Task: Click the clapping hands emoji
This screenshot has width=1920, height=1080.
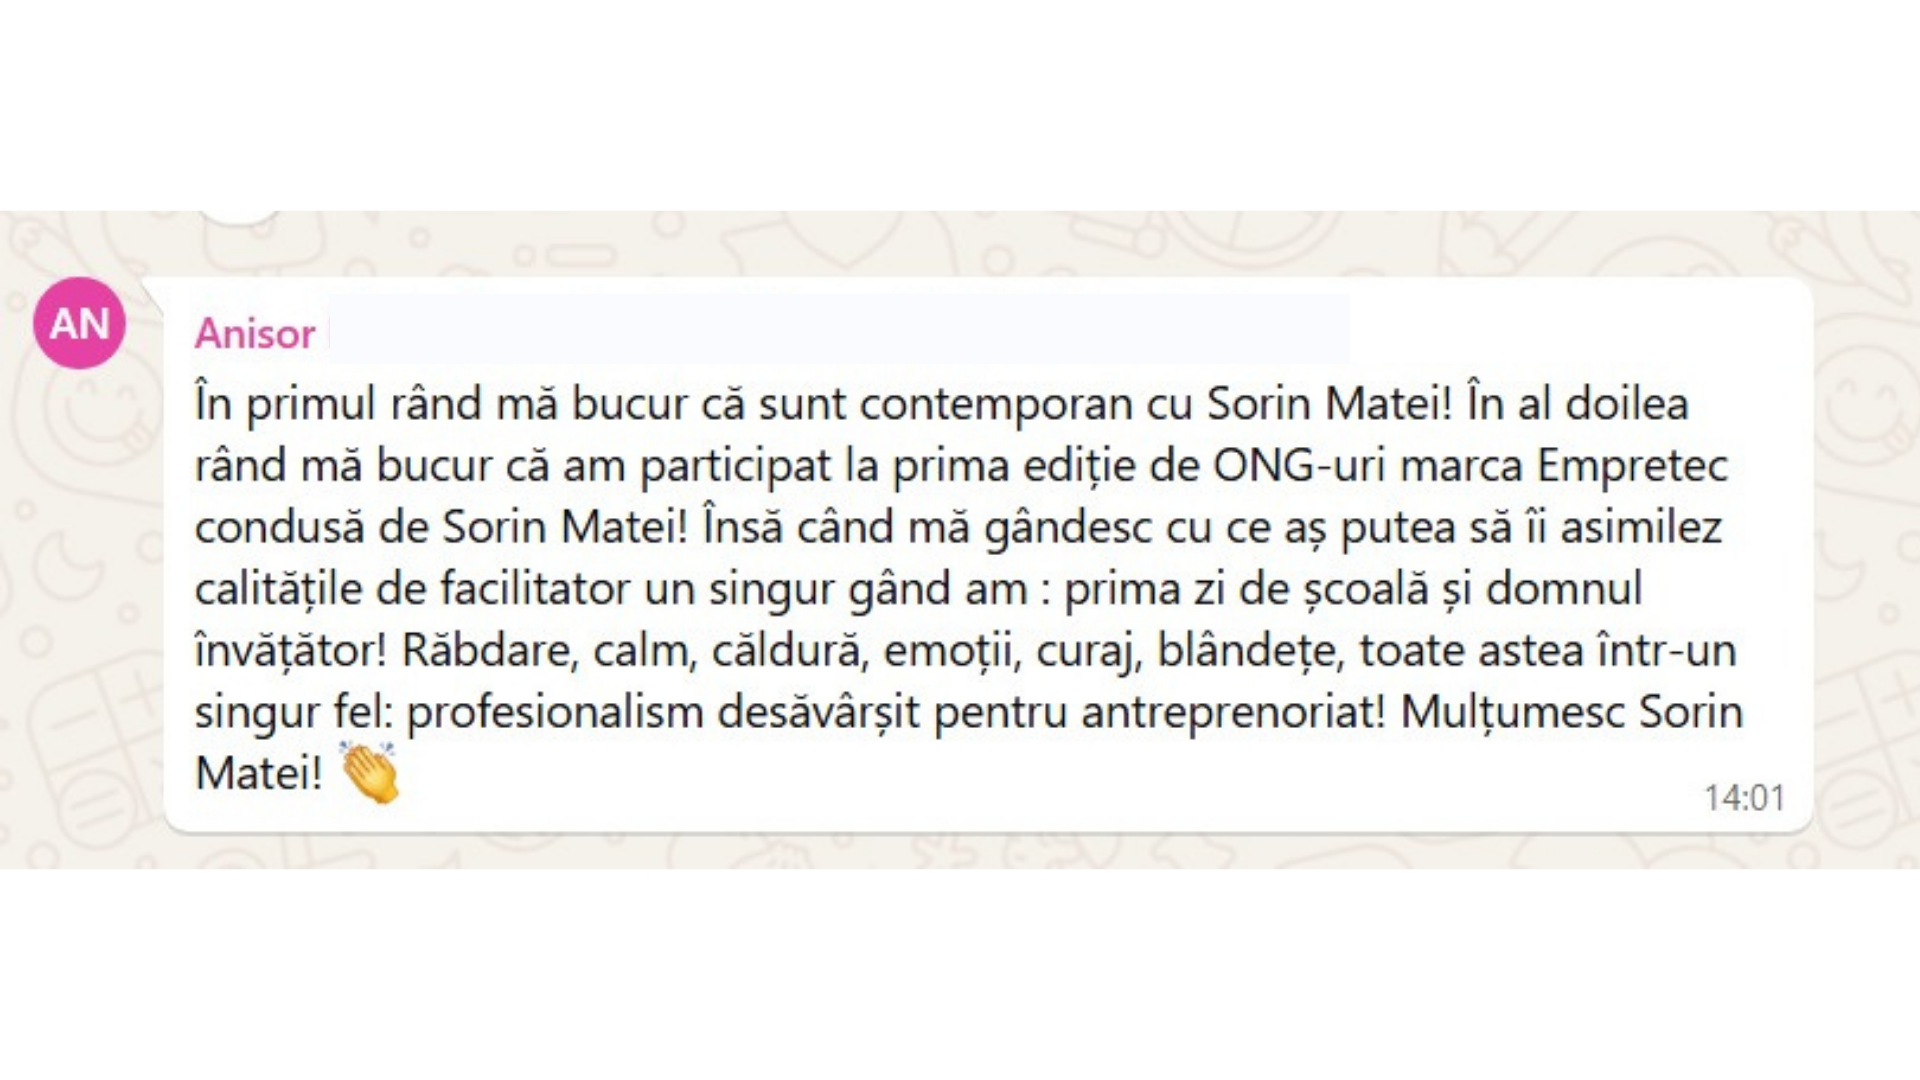Action: pos(370,772)
